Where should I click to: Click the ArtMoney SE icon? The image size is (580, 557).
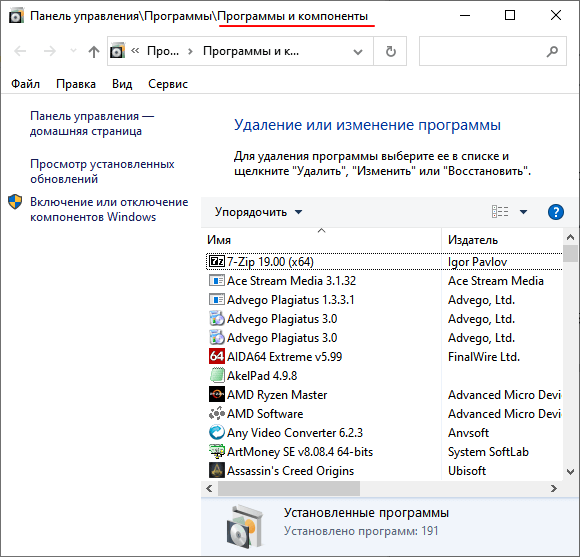tap(217, 451)
